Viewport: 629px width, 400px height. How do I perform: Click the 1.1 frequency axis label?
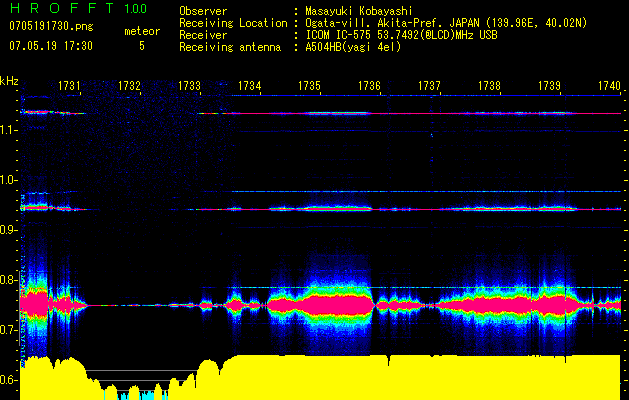point(8,130)
